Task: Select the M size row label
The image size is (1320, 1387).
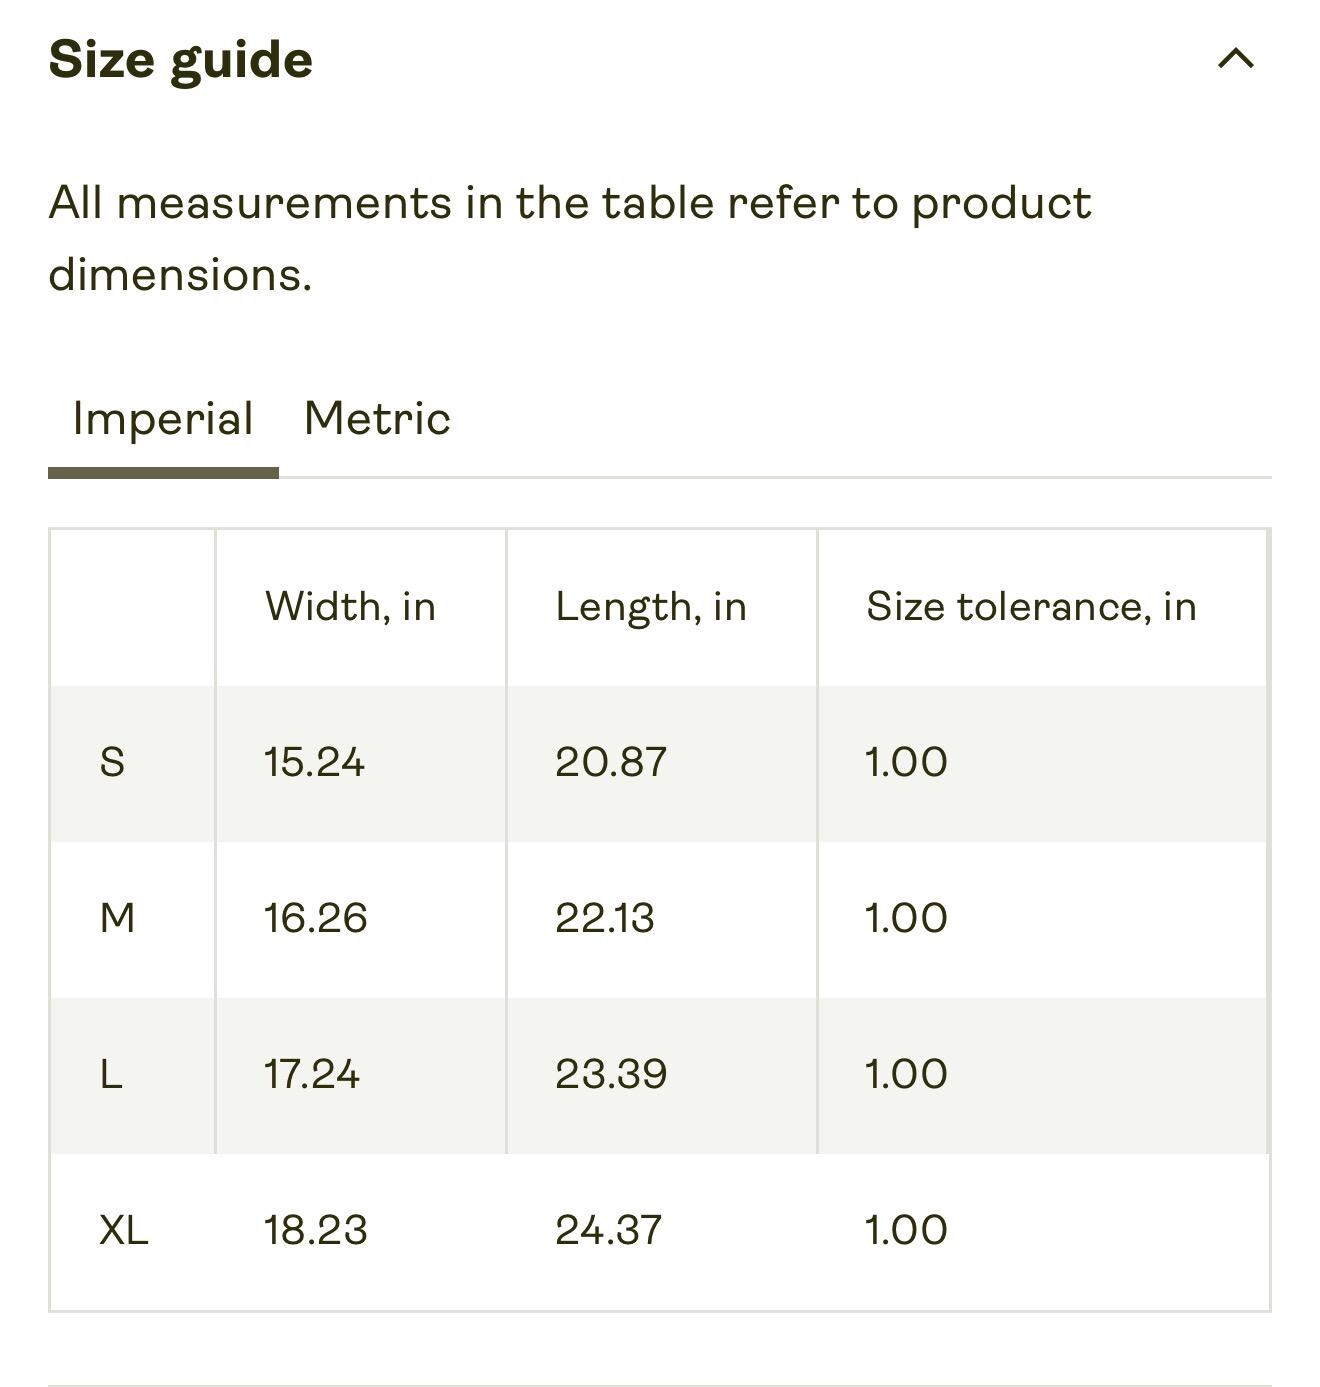Action: pos(117,918)
